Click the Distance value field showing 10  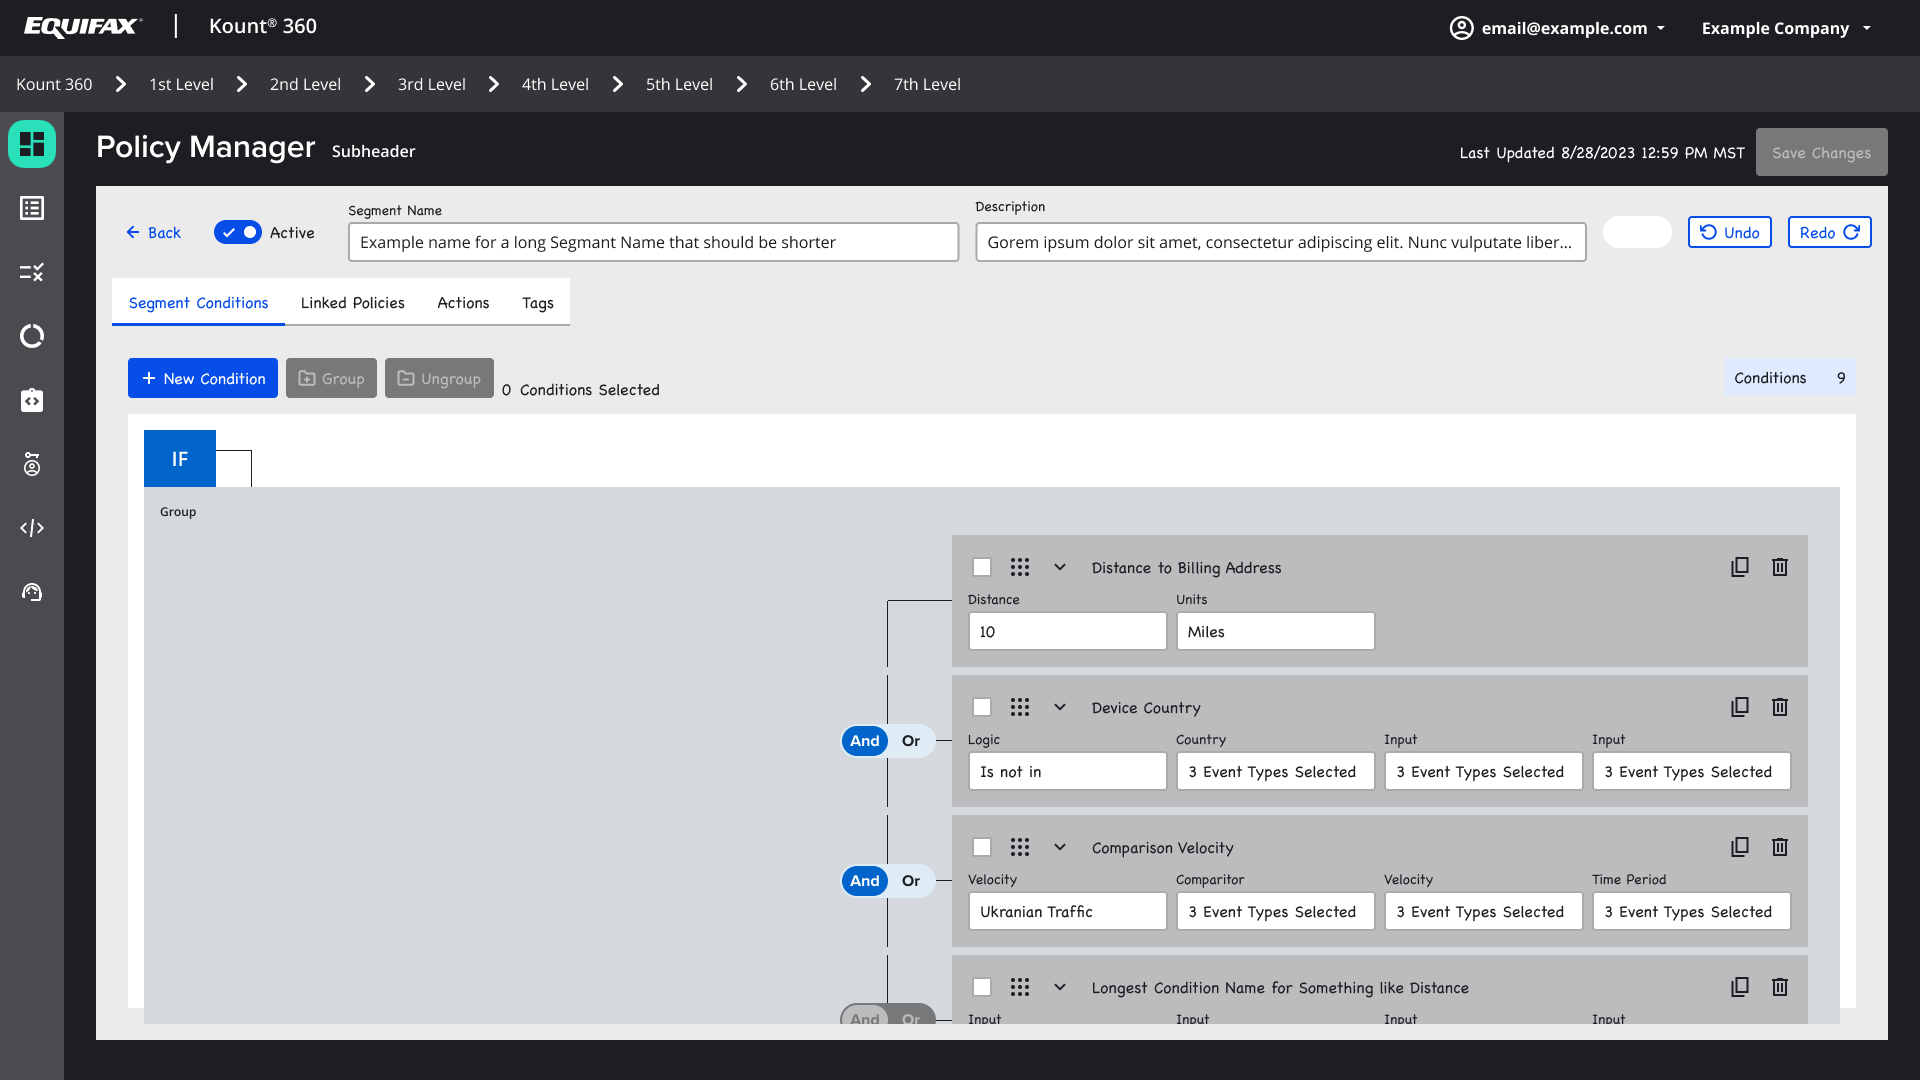point(1067,631)
